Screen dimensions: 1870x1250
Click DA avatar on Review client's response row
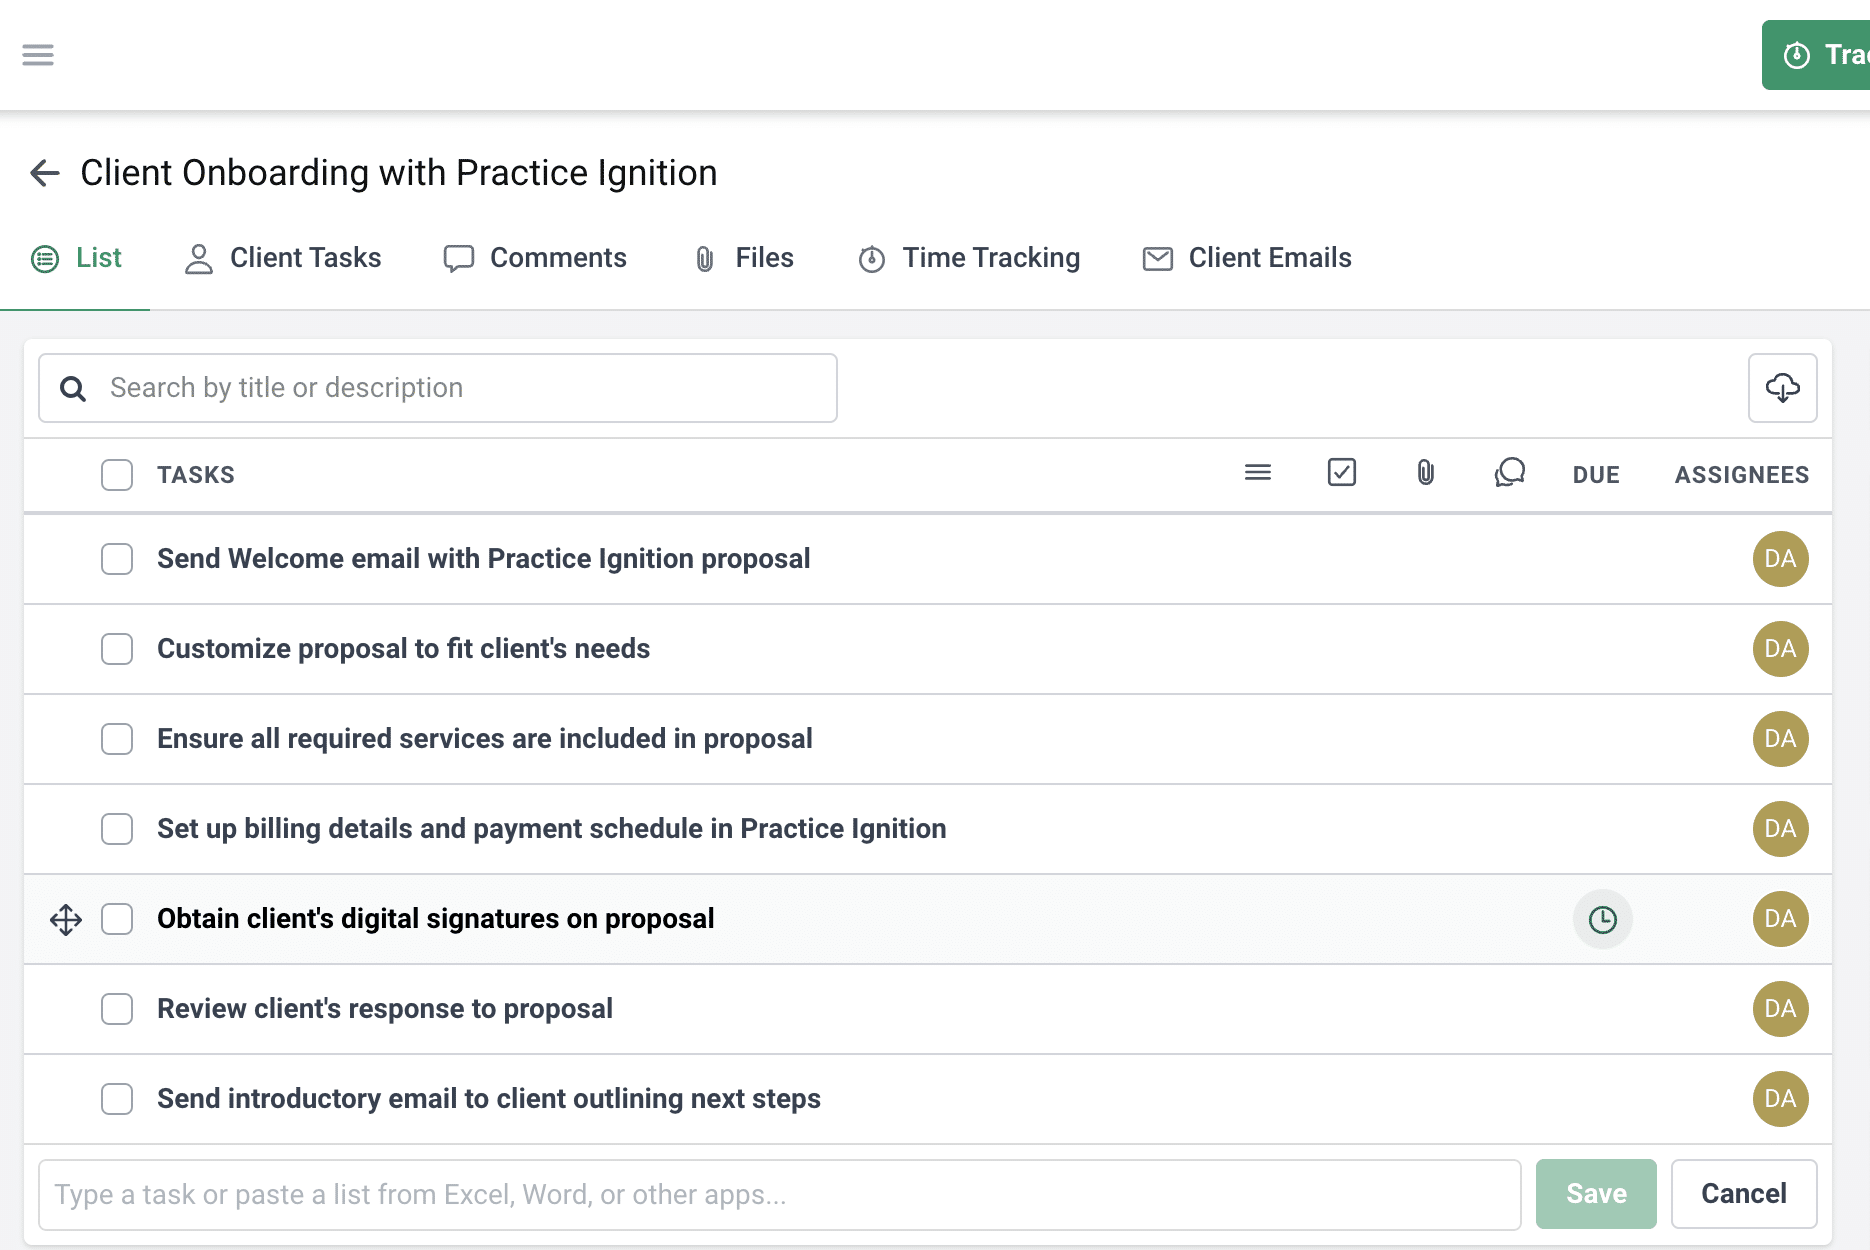(1781, 1009)
